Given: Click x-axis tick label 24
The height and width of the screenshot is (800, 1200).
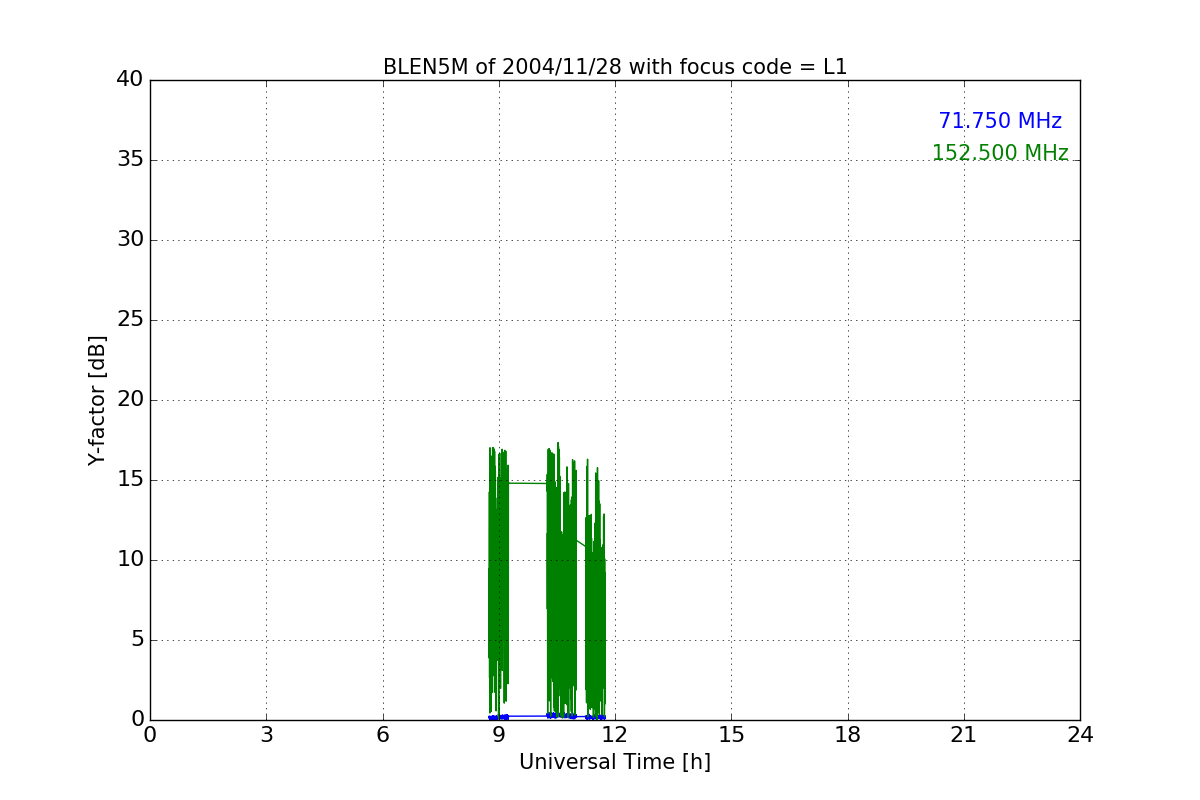Looking at the screenshot, I should tap(1080, 735).
